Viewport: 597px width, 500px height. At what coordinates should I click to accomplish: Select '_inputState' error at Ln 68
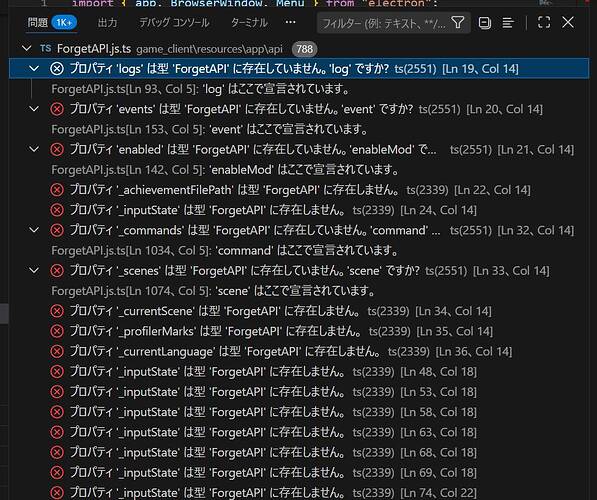[299, 452]
